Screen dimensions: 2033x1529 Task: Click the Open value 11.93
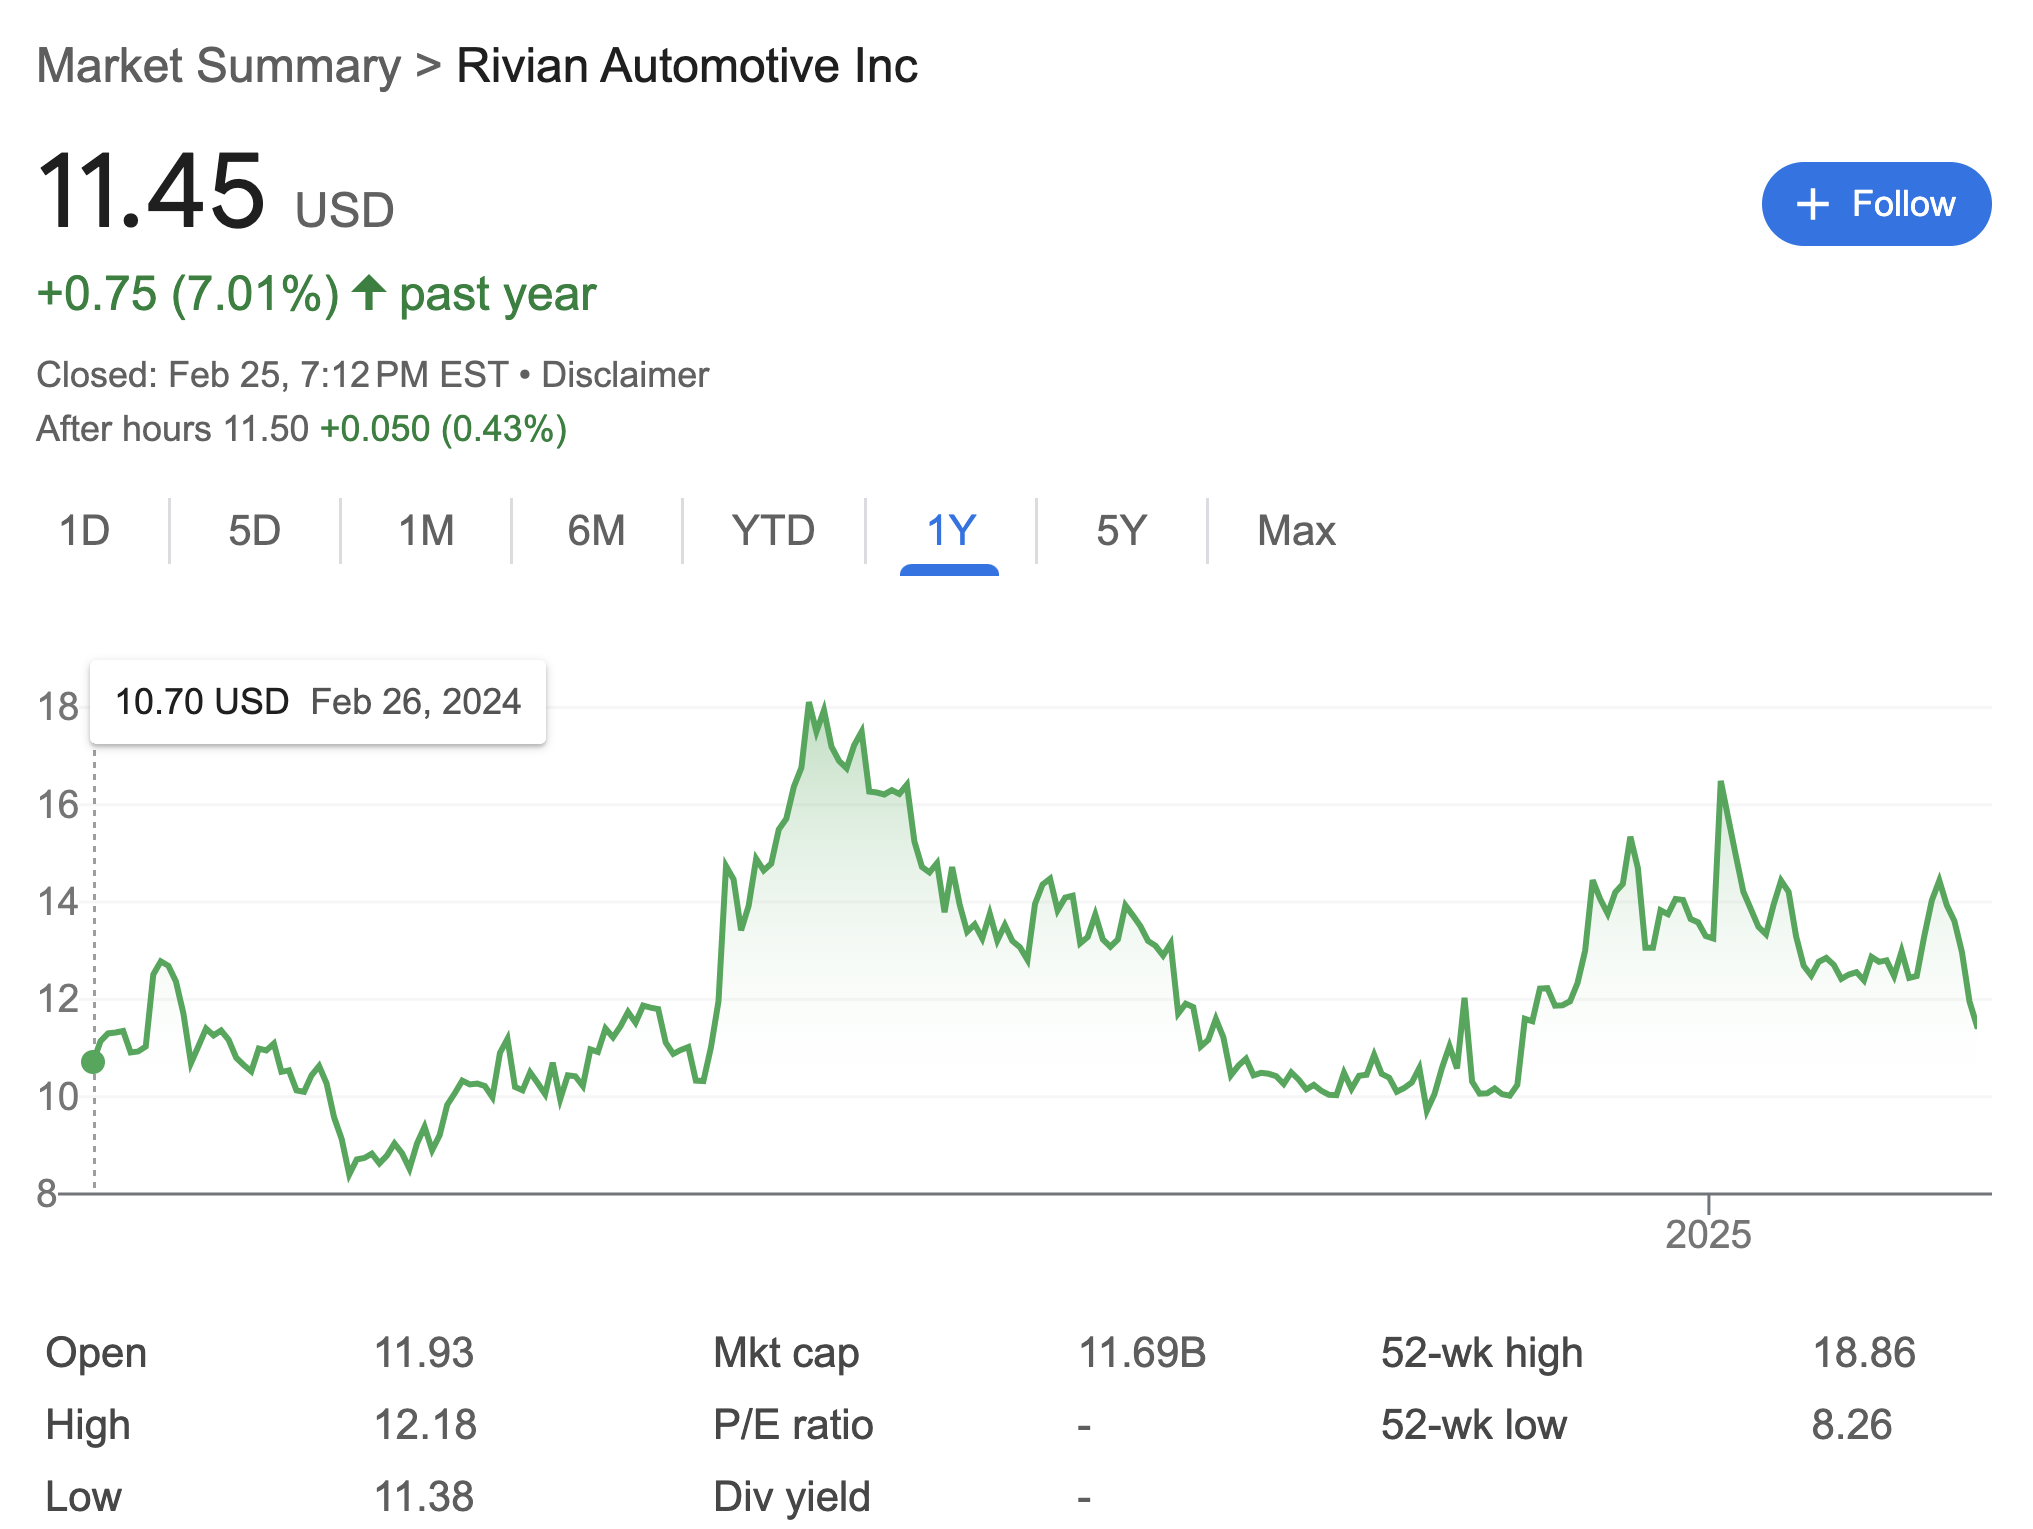423,1353
